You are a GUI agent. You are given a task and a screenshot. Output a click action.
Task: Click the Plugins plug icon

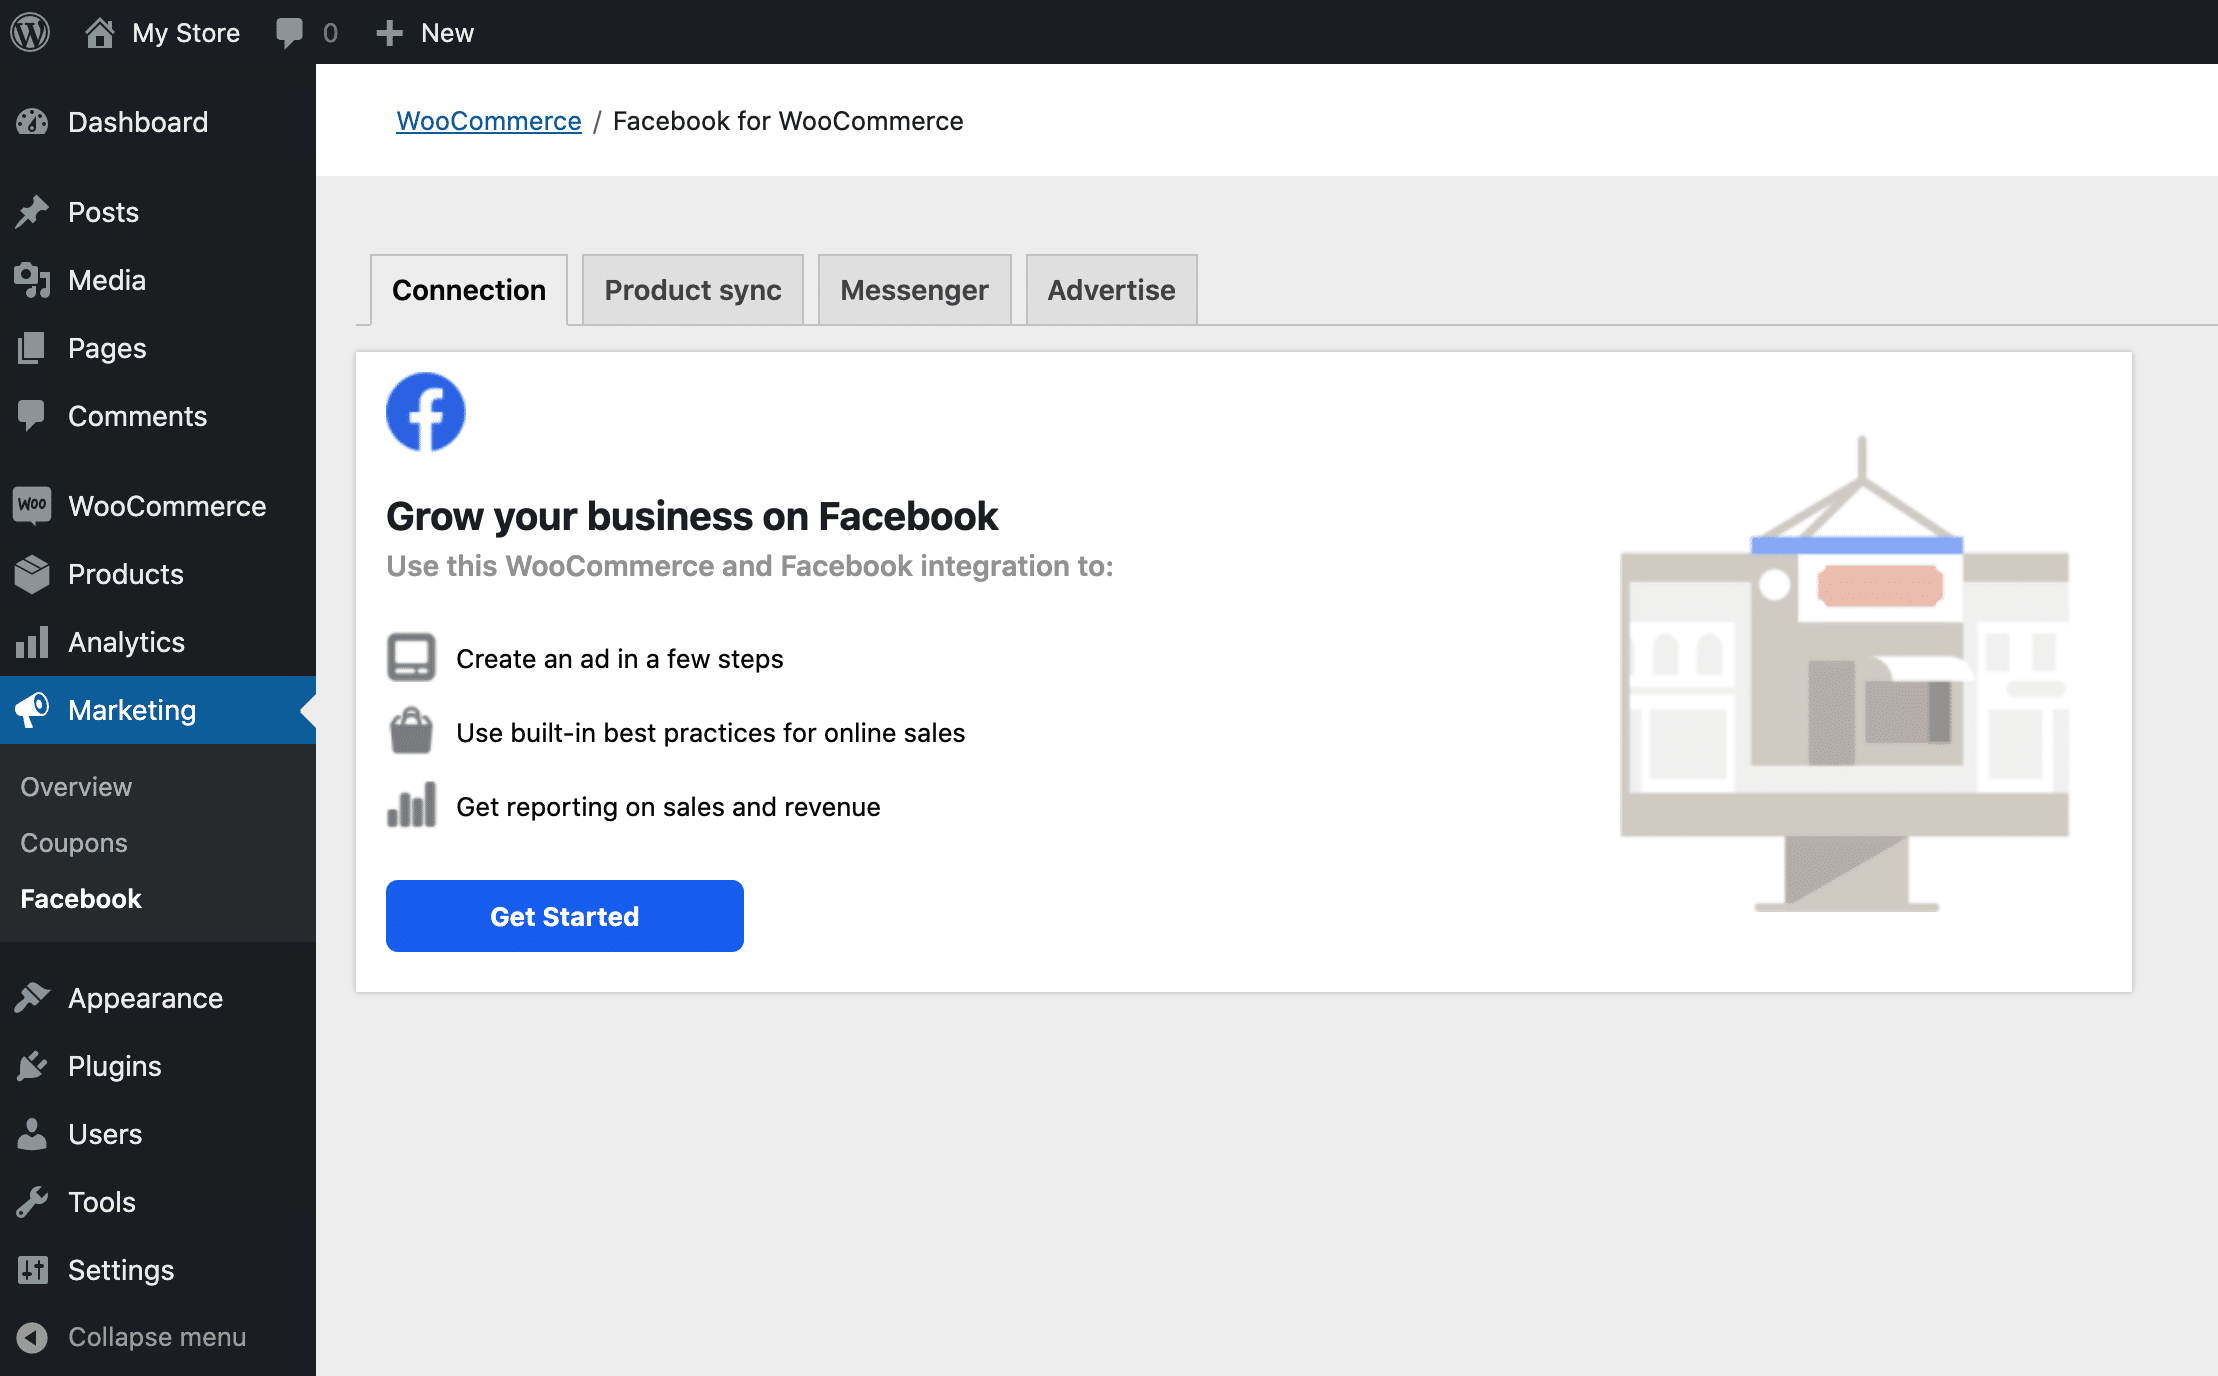[x=32, y=1066]
